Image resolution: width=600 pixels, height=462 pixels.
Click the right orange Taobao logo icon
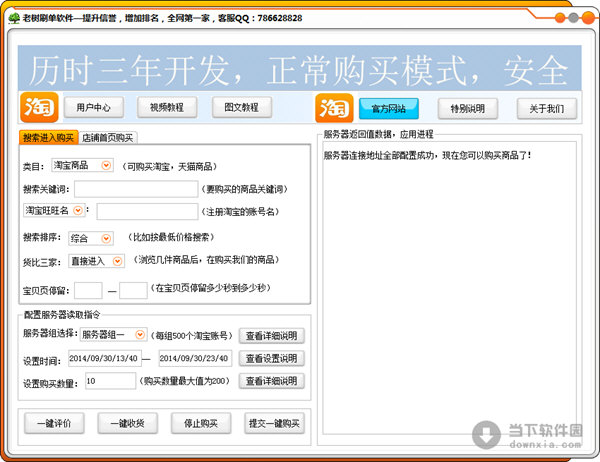(334, 108)
